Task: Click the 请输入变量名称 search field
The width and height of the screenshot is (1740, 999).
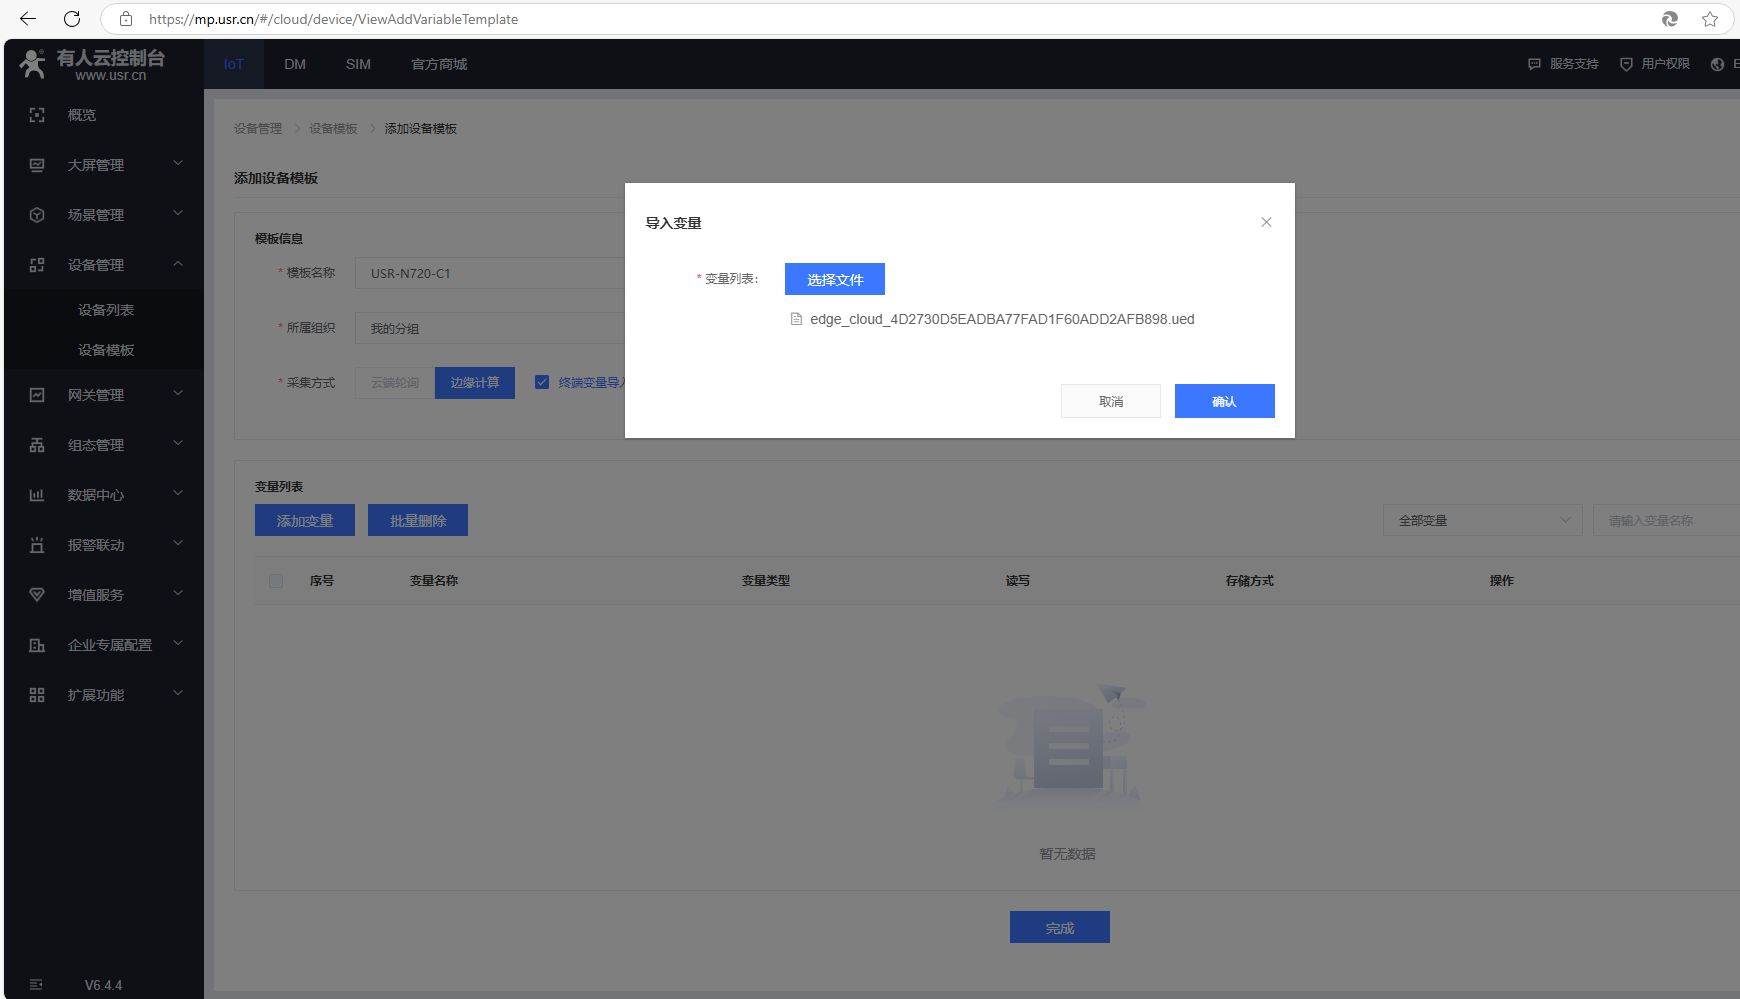Action: [1667, 520]
